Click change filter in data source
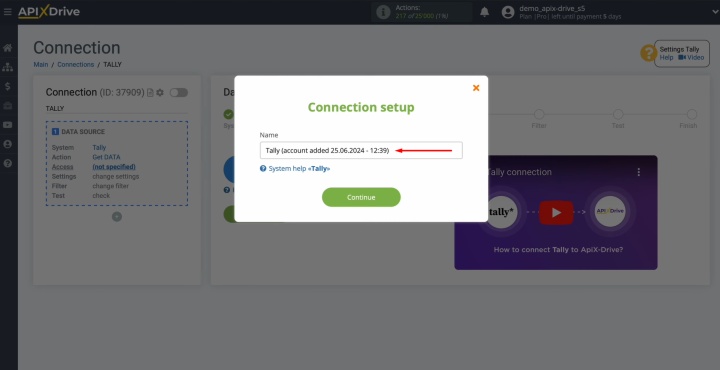720x370 pixels. [x=111, y=186]
